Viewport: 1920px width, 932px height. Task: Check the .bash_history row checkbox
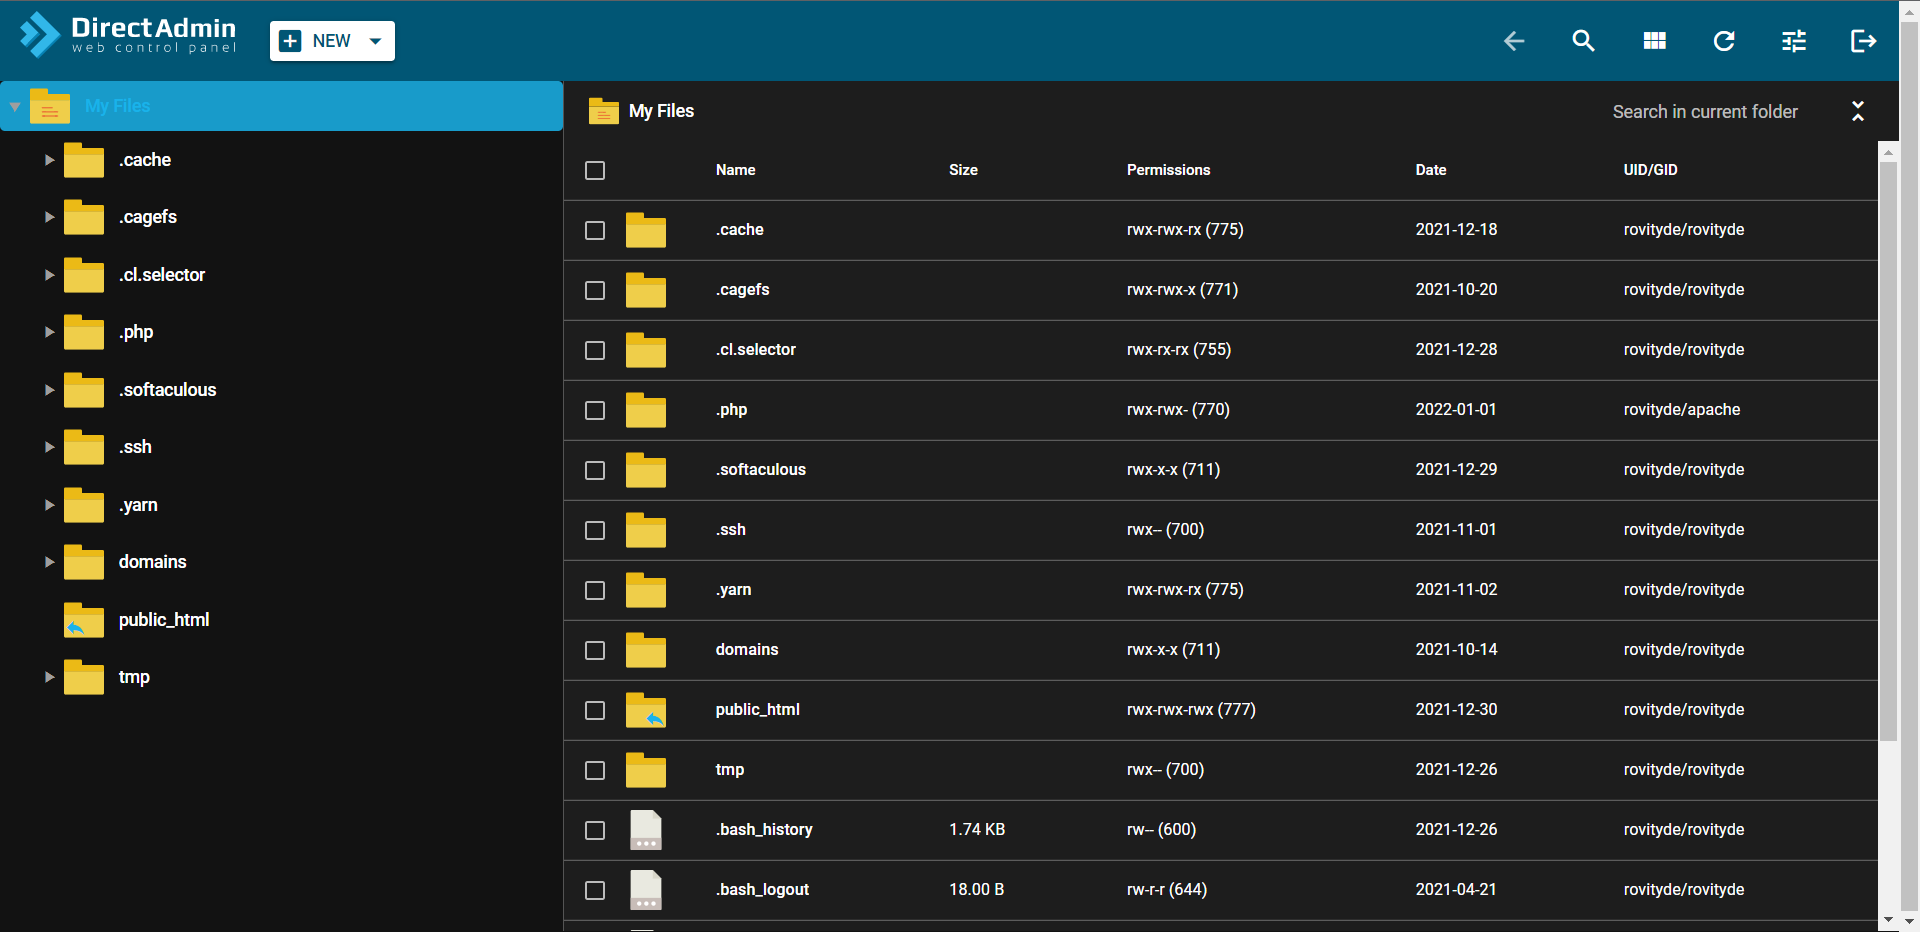point(595,830)
